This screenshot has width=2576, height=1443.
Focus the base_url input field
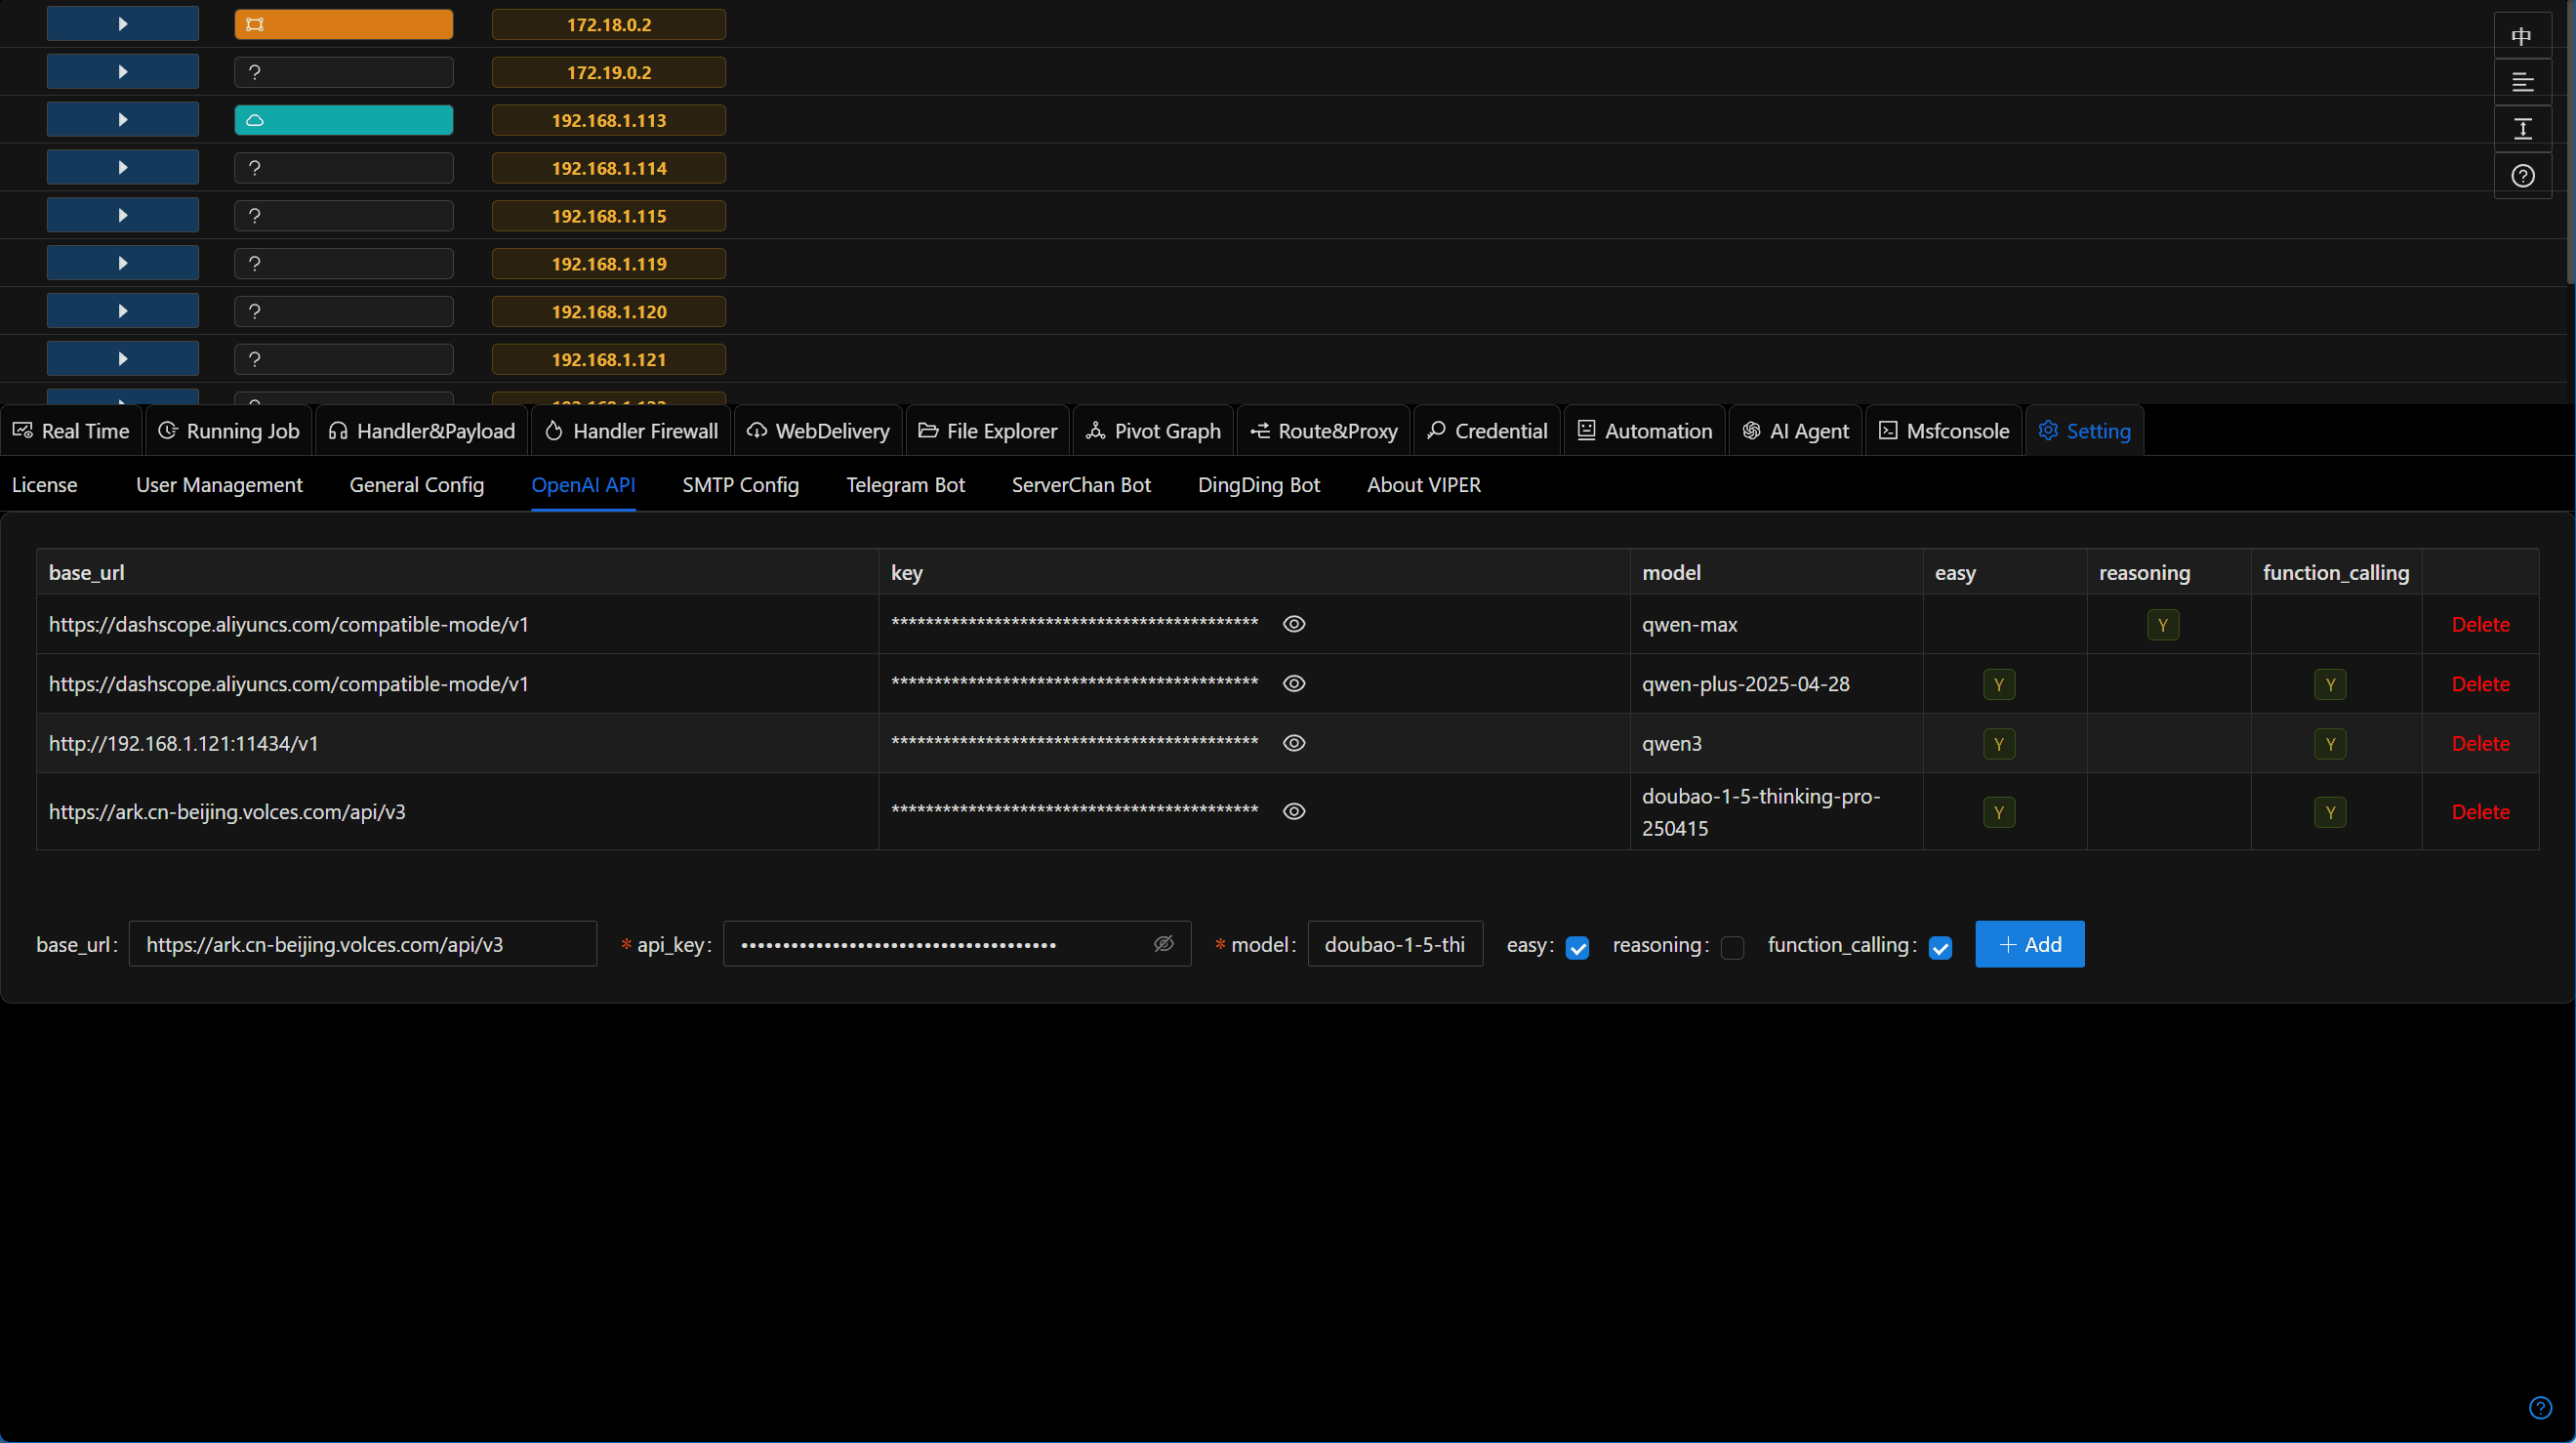[x=363, y=944]
